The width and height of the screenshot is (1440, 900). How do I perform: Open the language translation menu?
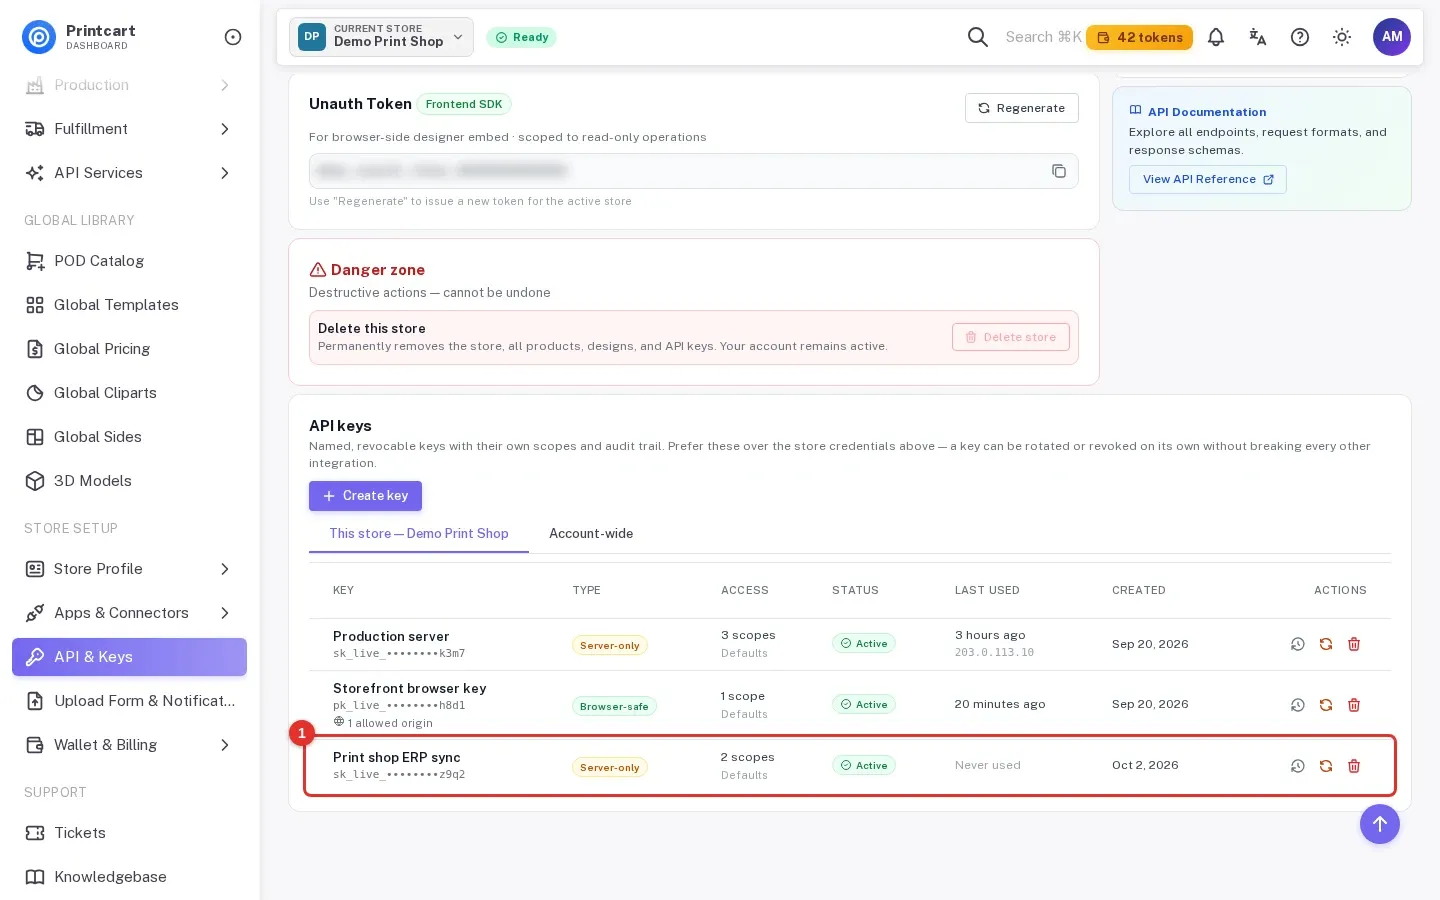pos(1258,37)
